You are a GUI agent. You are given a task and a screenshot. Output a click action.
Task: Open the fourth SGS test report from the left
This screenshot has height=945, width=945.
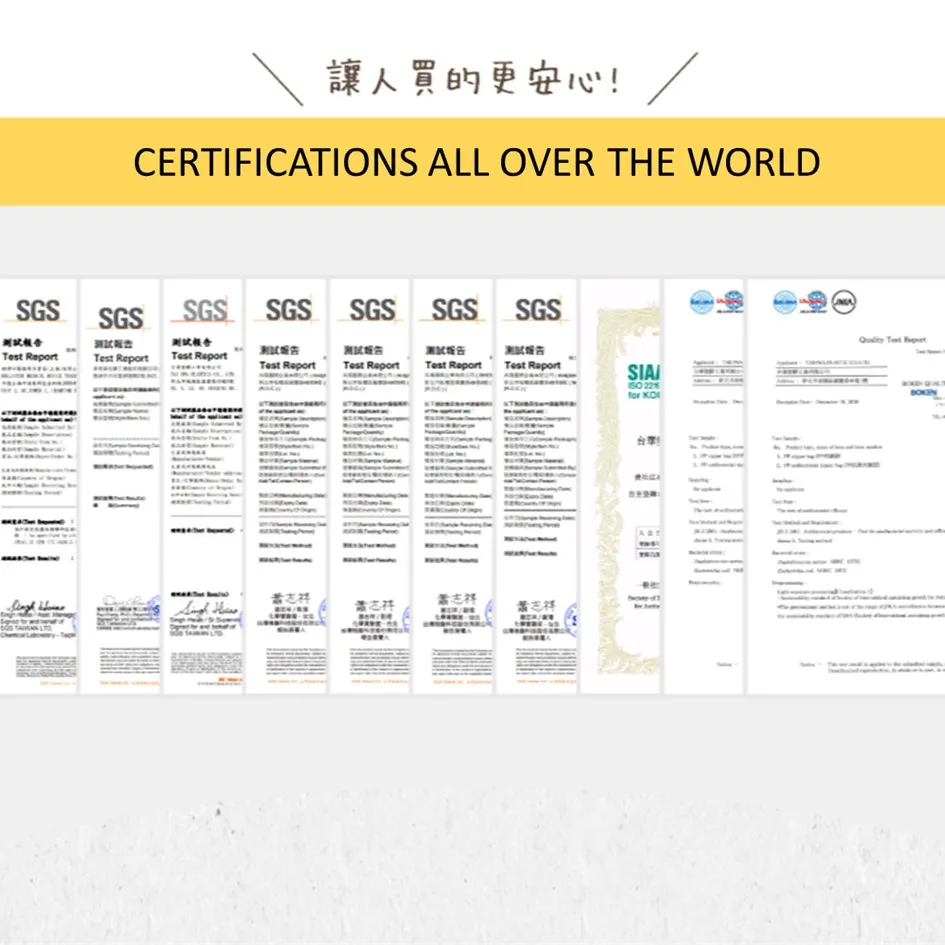pyautogui.click(x=286, y=486)
